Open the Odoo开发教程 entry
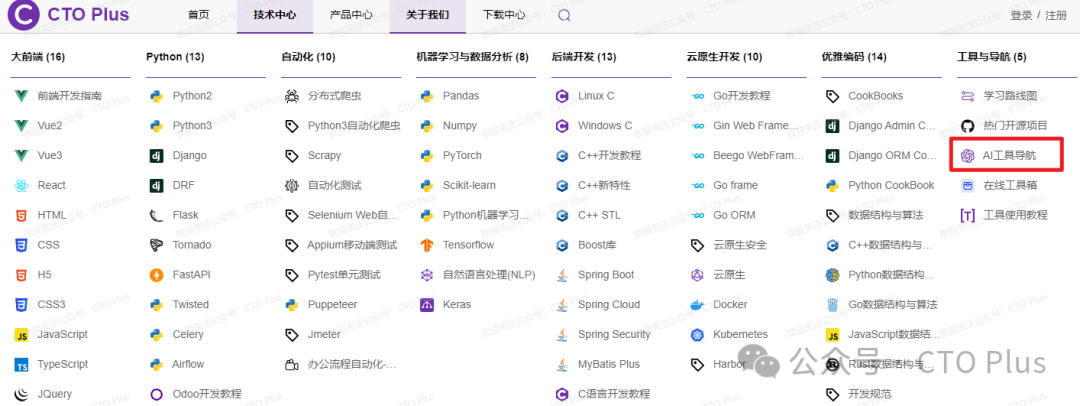Viewport: 1080px width, 406px height. (x=207, y=394)
